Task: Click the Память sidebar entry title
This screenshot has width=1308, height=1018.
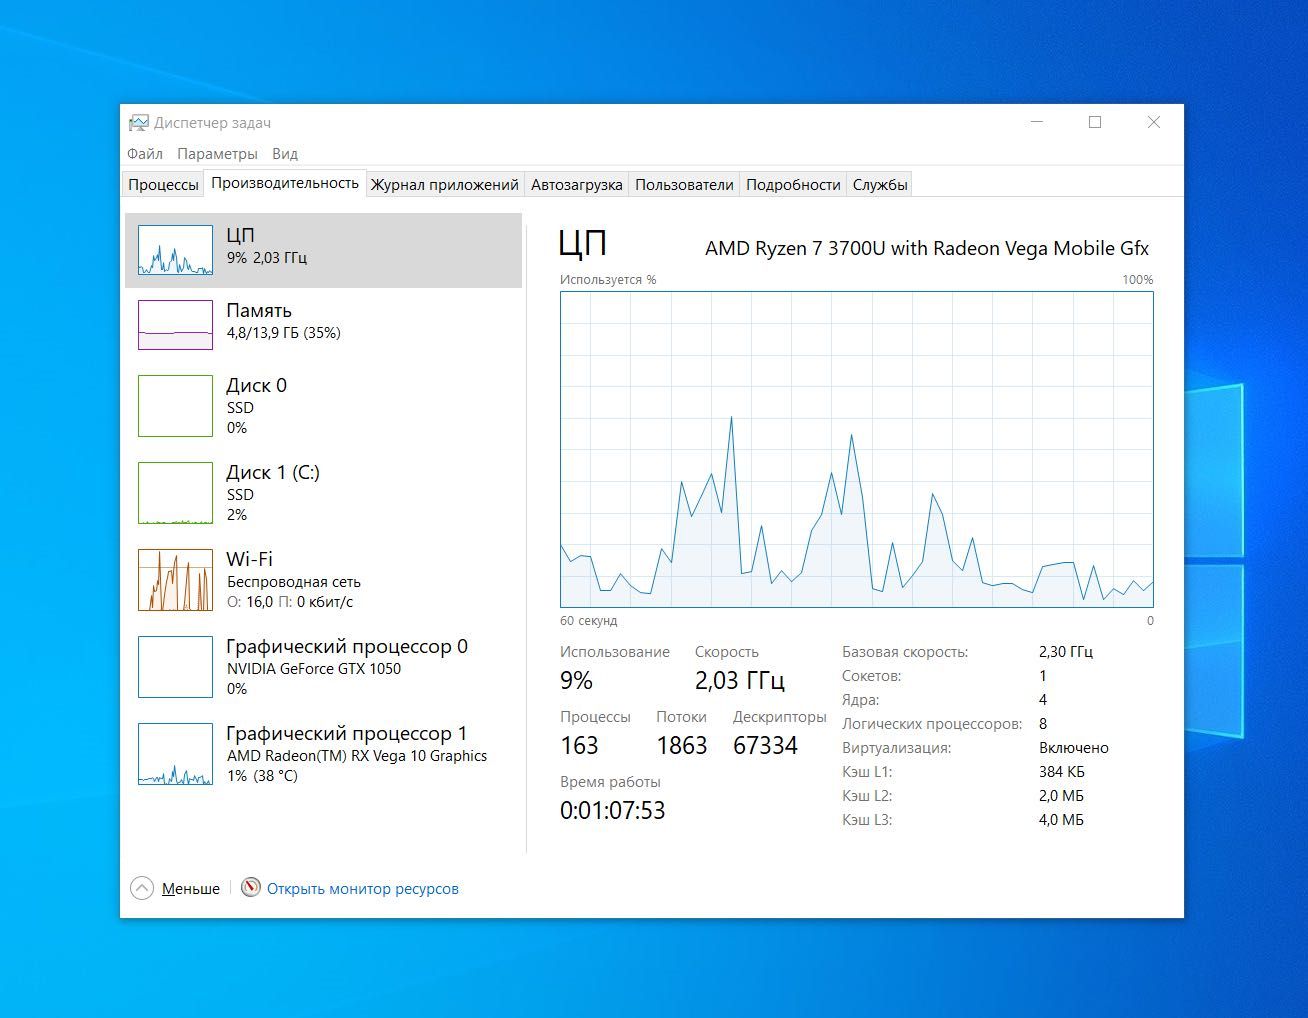Action: pos(259,310)
